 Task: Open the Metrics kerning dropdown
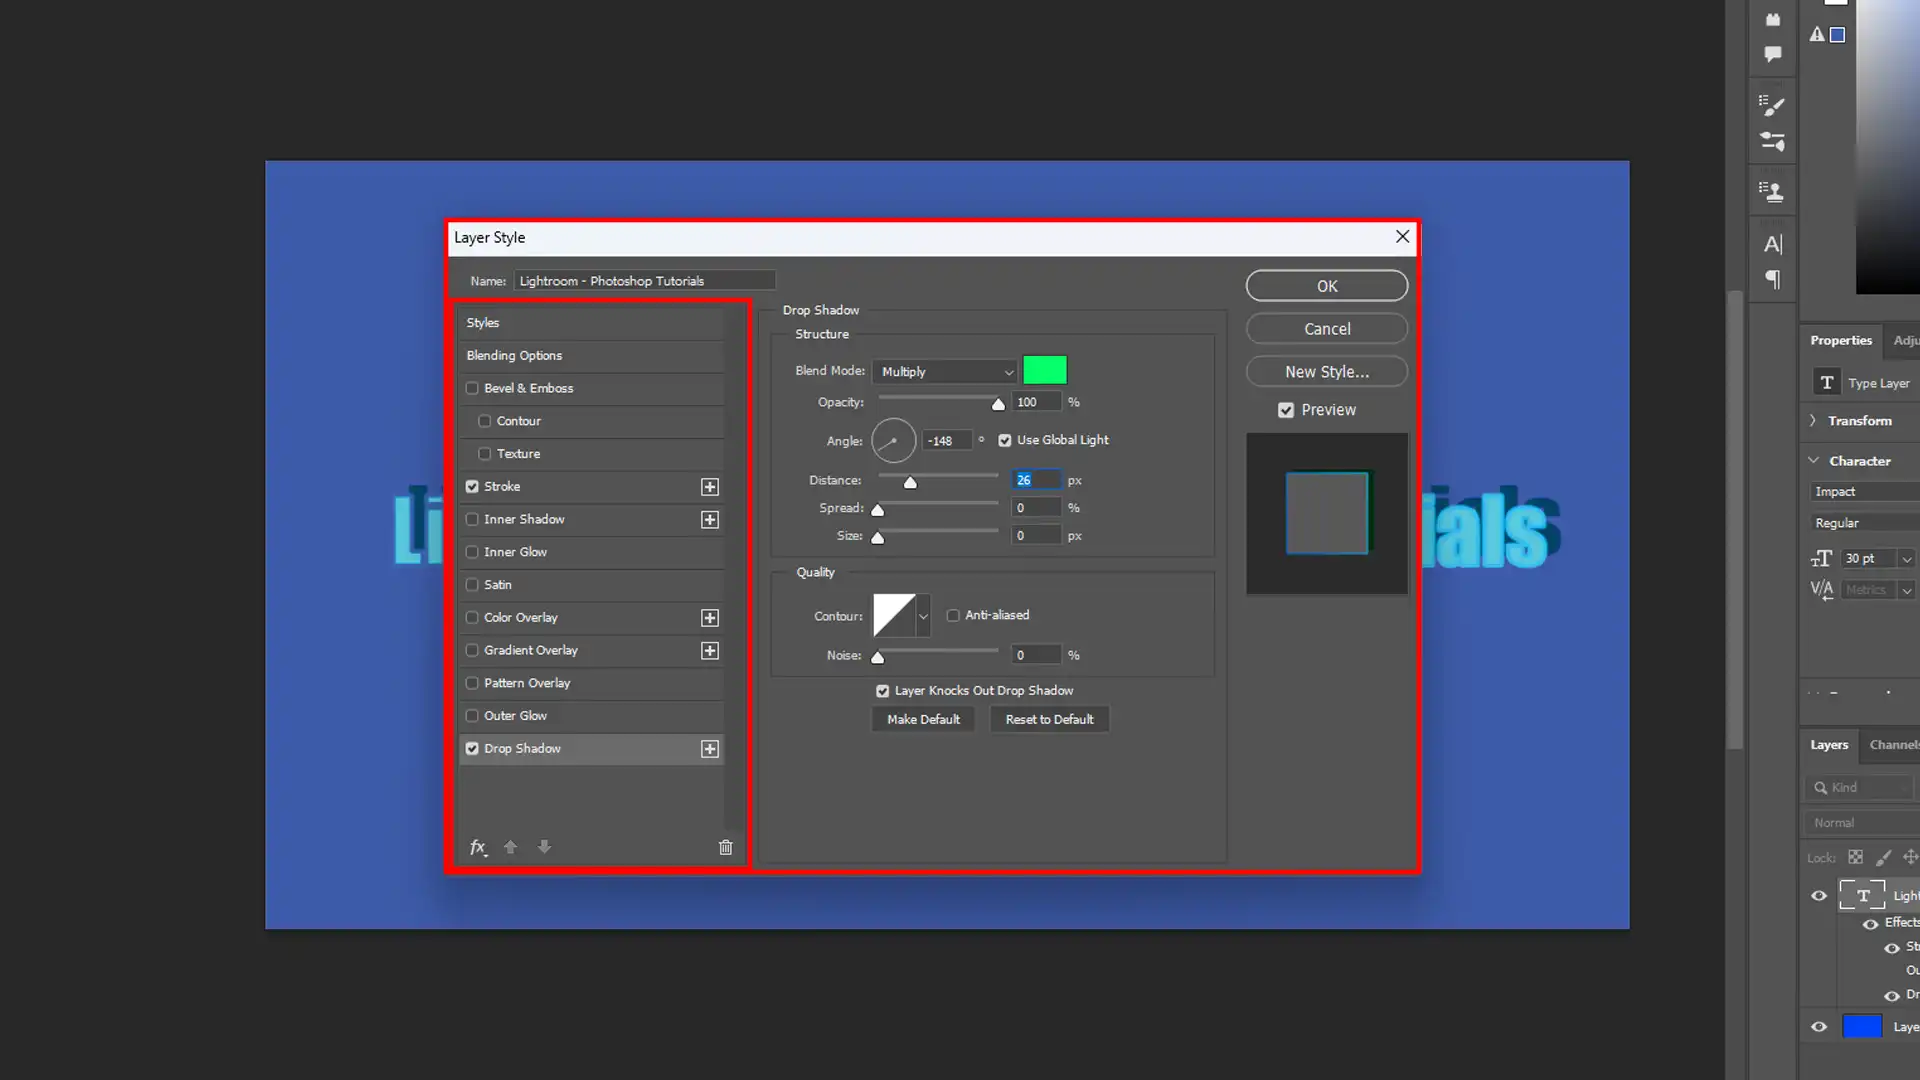[x=1906, y=590]
